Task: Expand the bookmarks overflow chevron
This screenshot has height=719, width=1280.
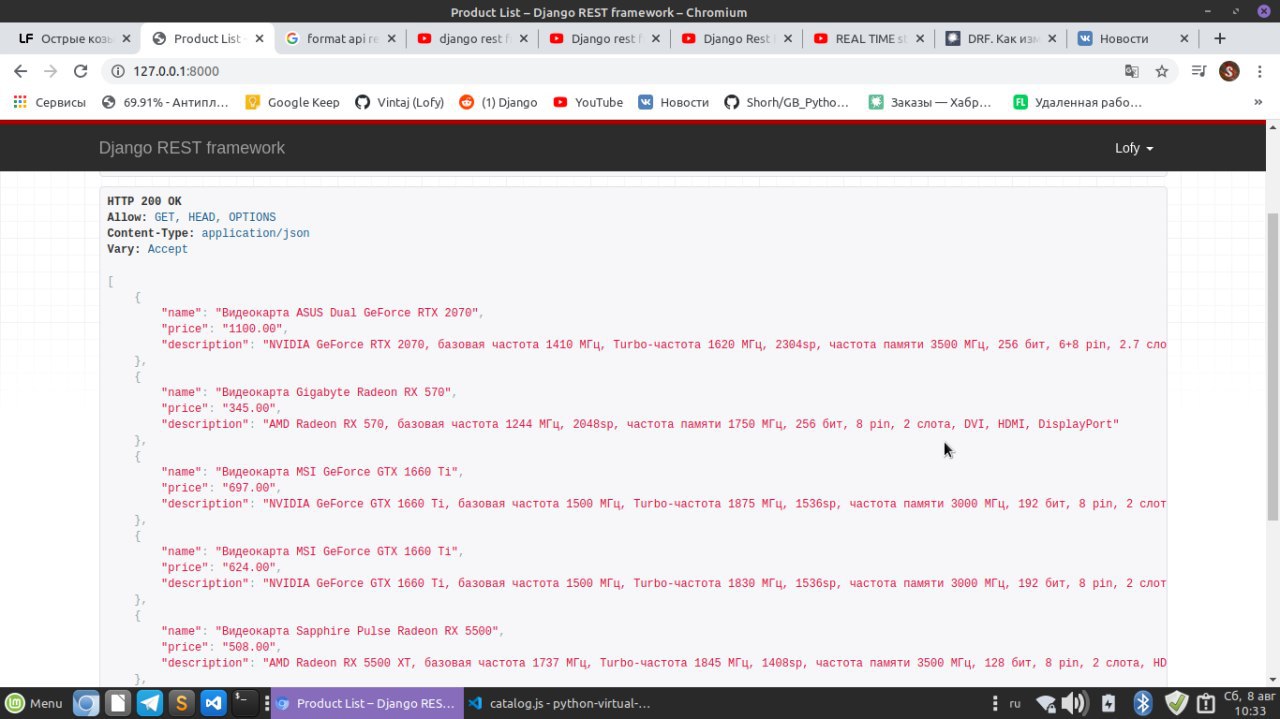Action: pos(1258,102)
